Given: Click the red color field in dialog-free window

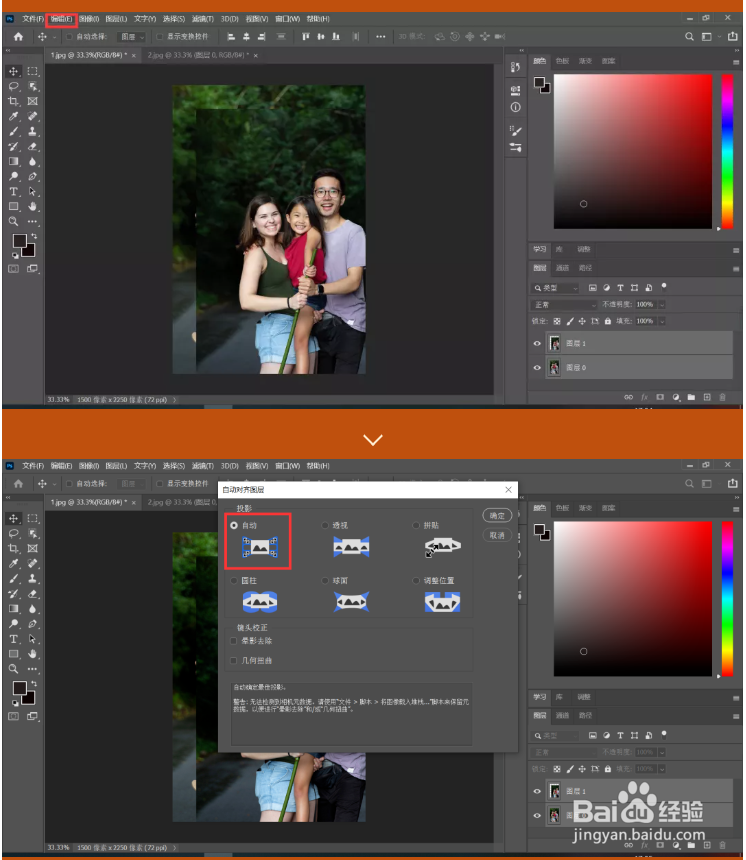Looking at the screenshot, I should point(632,151).
